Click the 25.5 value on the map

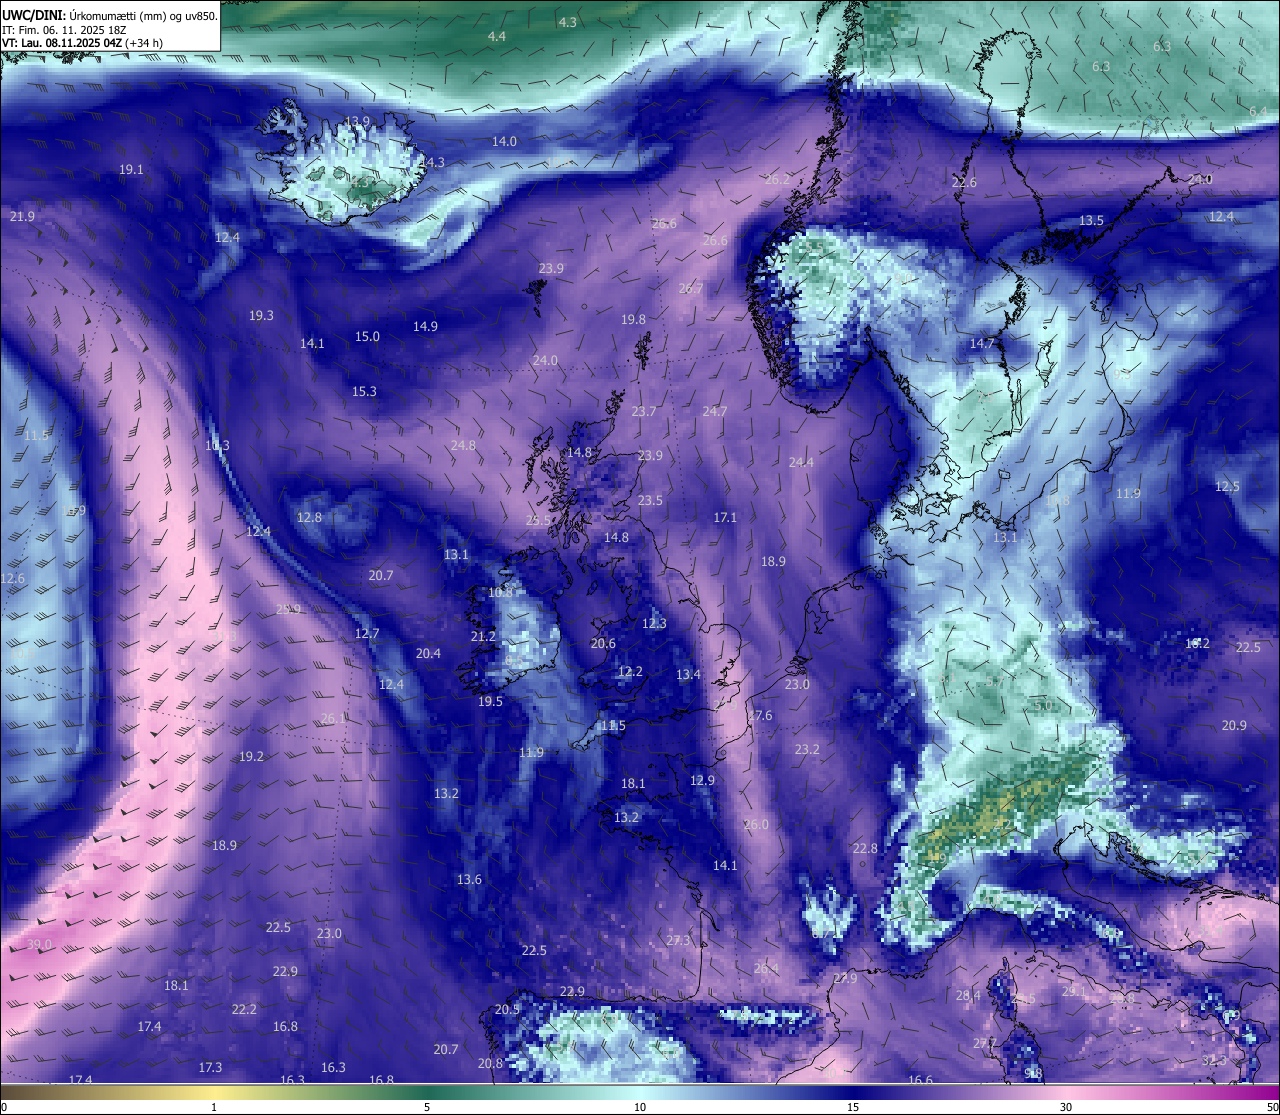[538, 521]
